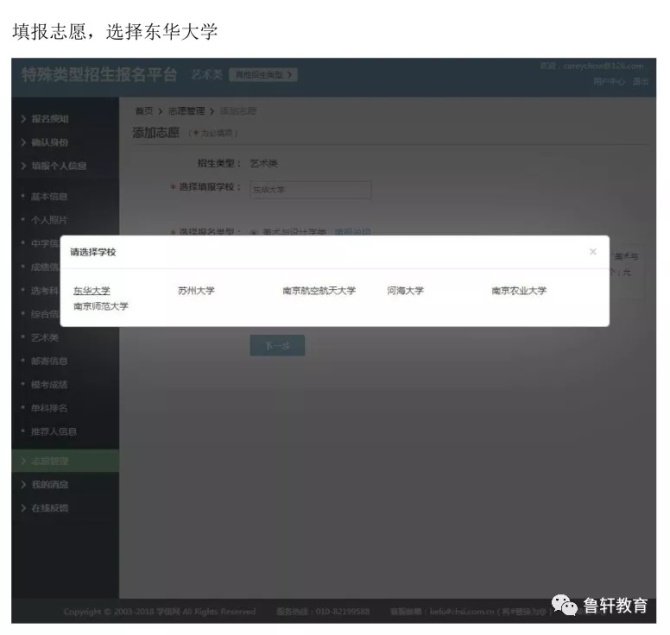Click the 艺术类 label in header
Screen dimensions: 670x635
[x=207, y=75]
